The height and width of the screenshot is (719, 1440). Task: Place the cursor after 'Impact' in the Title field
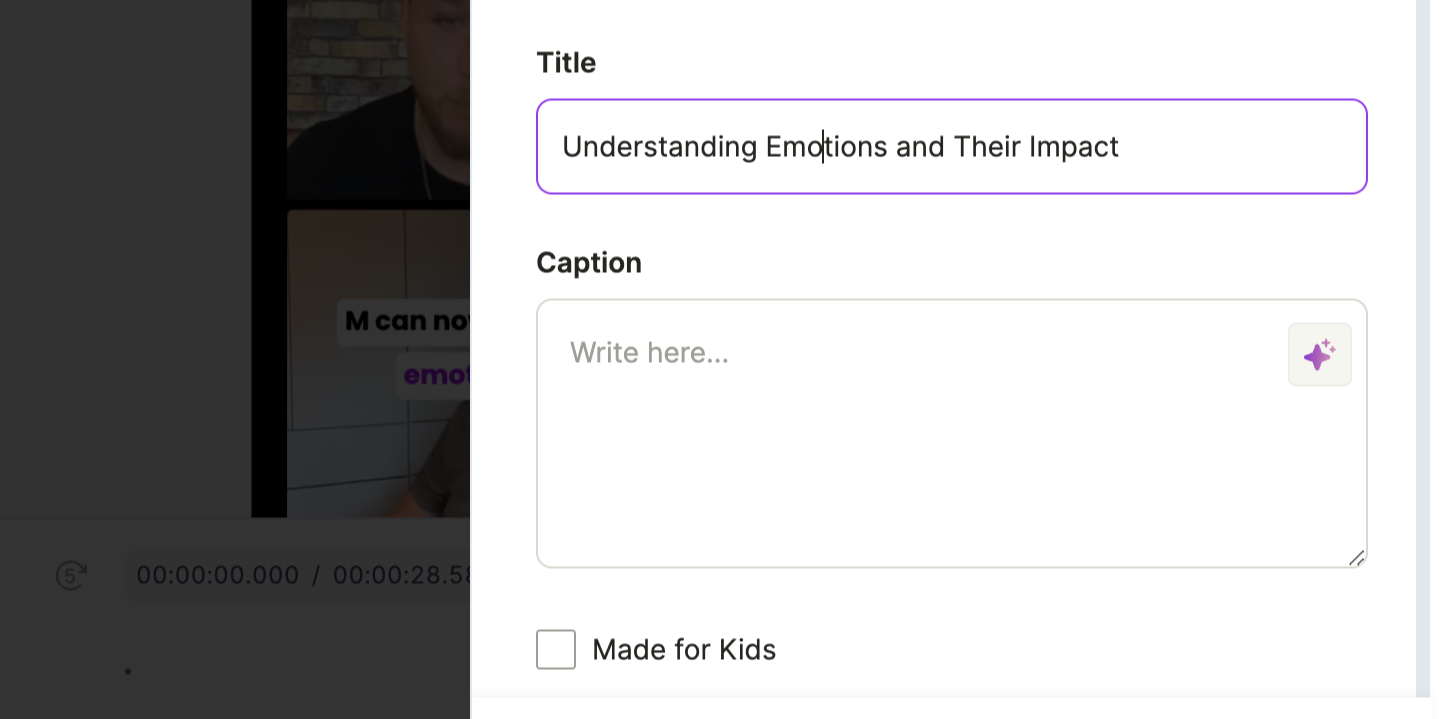[1121, 147]
